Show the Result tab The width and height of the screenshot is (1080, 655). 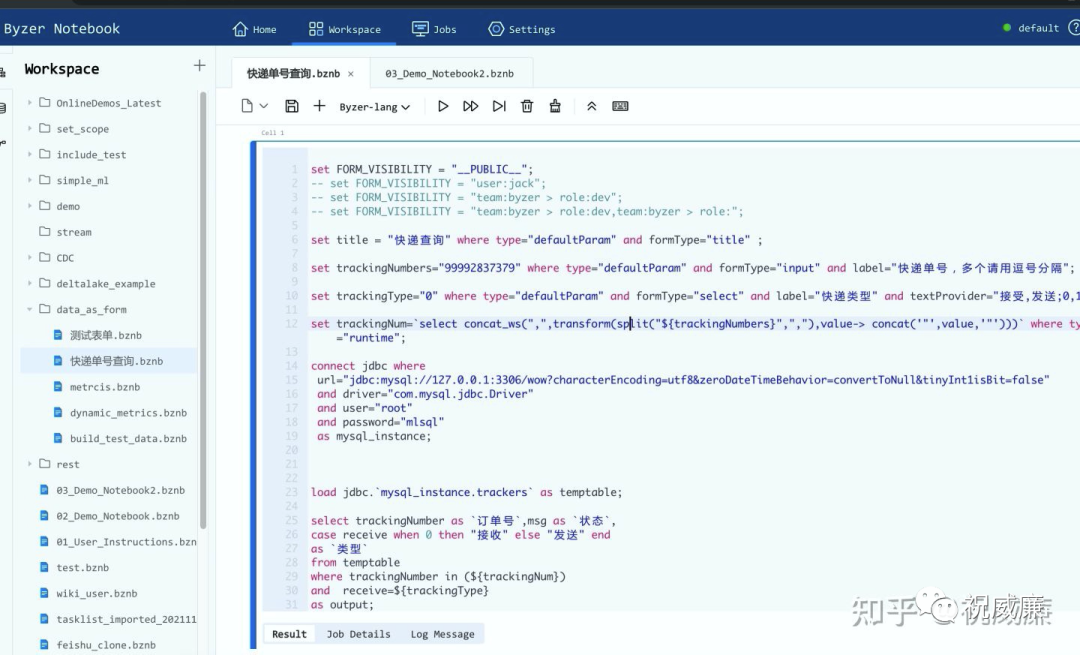click(x=289, y=634)
